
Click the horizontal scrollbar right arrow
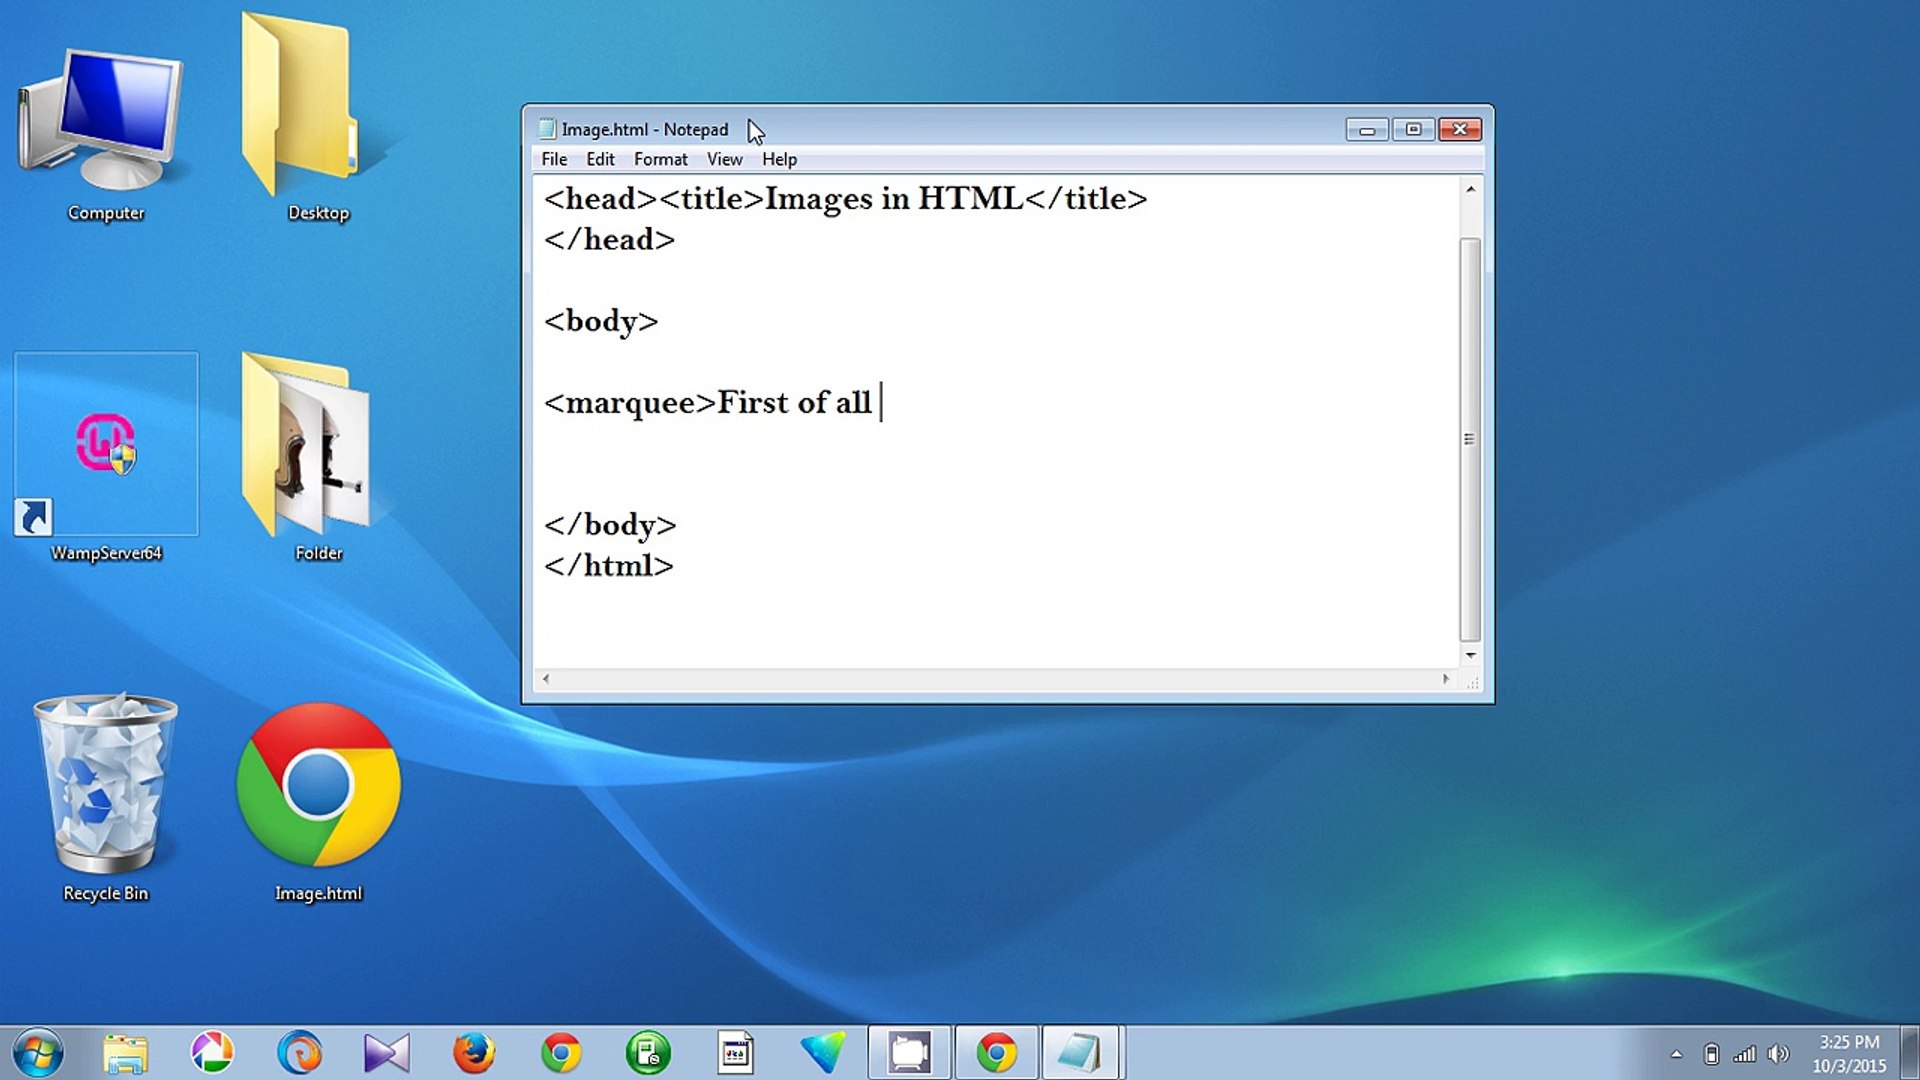click(1446, 679)
